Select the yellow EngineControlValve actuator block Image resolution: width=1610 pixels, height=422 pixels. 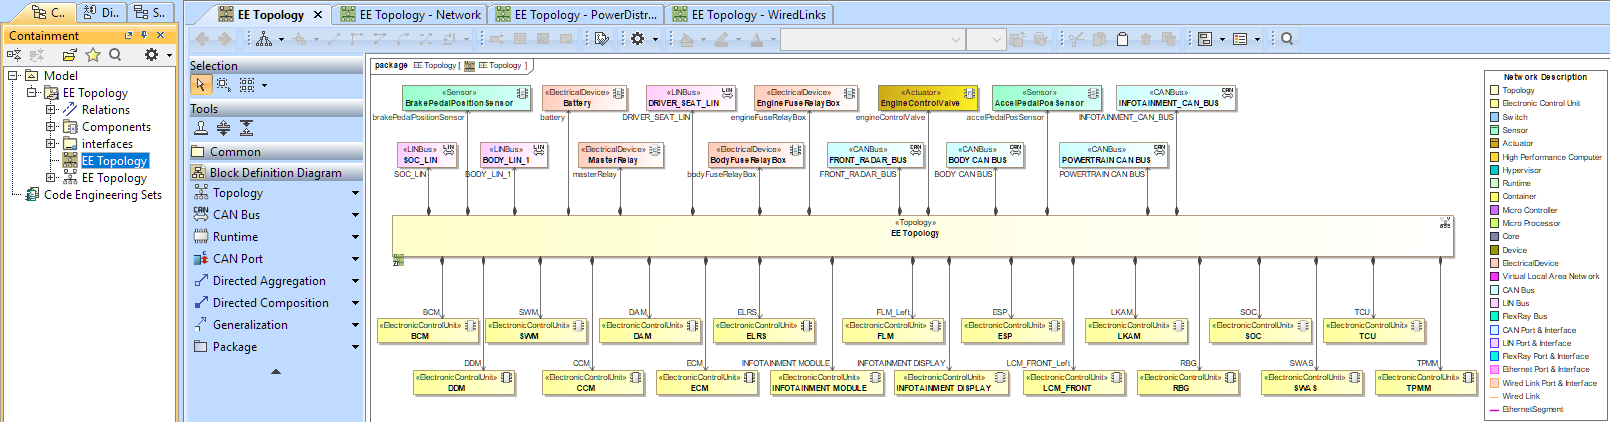point(927,98)
